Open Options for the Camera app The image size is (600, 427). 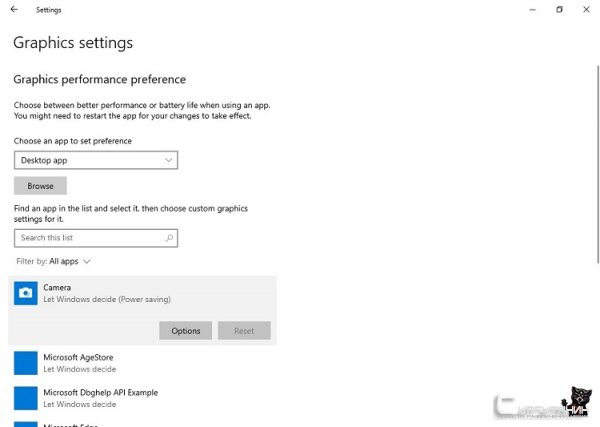(186, 331)
